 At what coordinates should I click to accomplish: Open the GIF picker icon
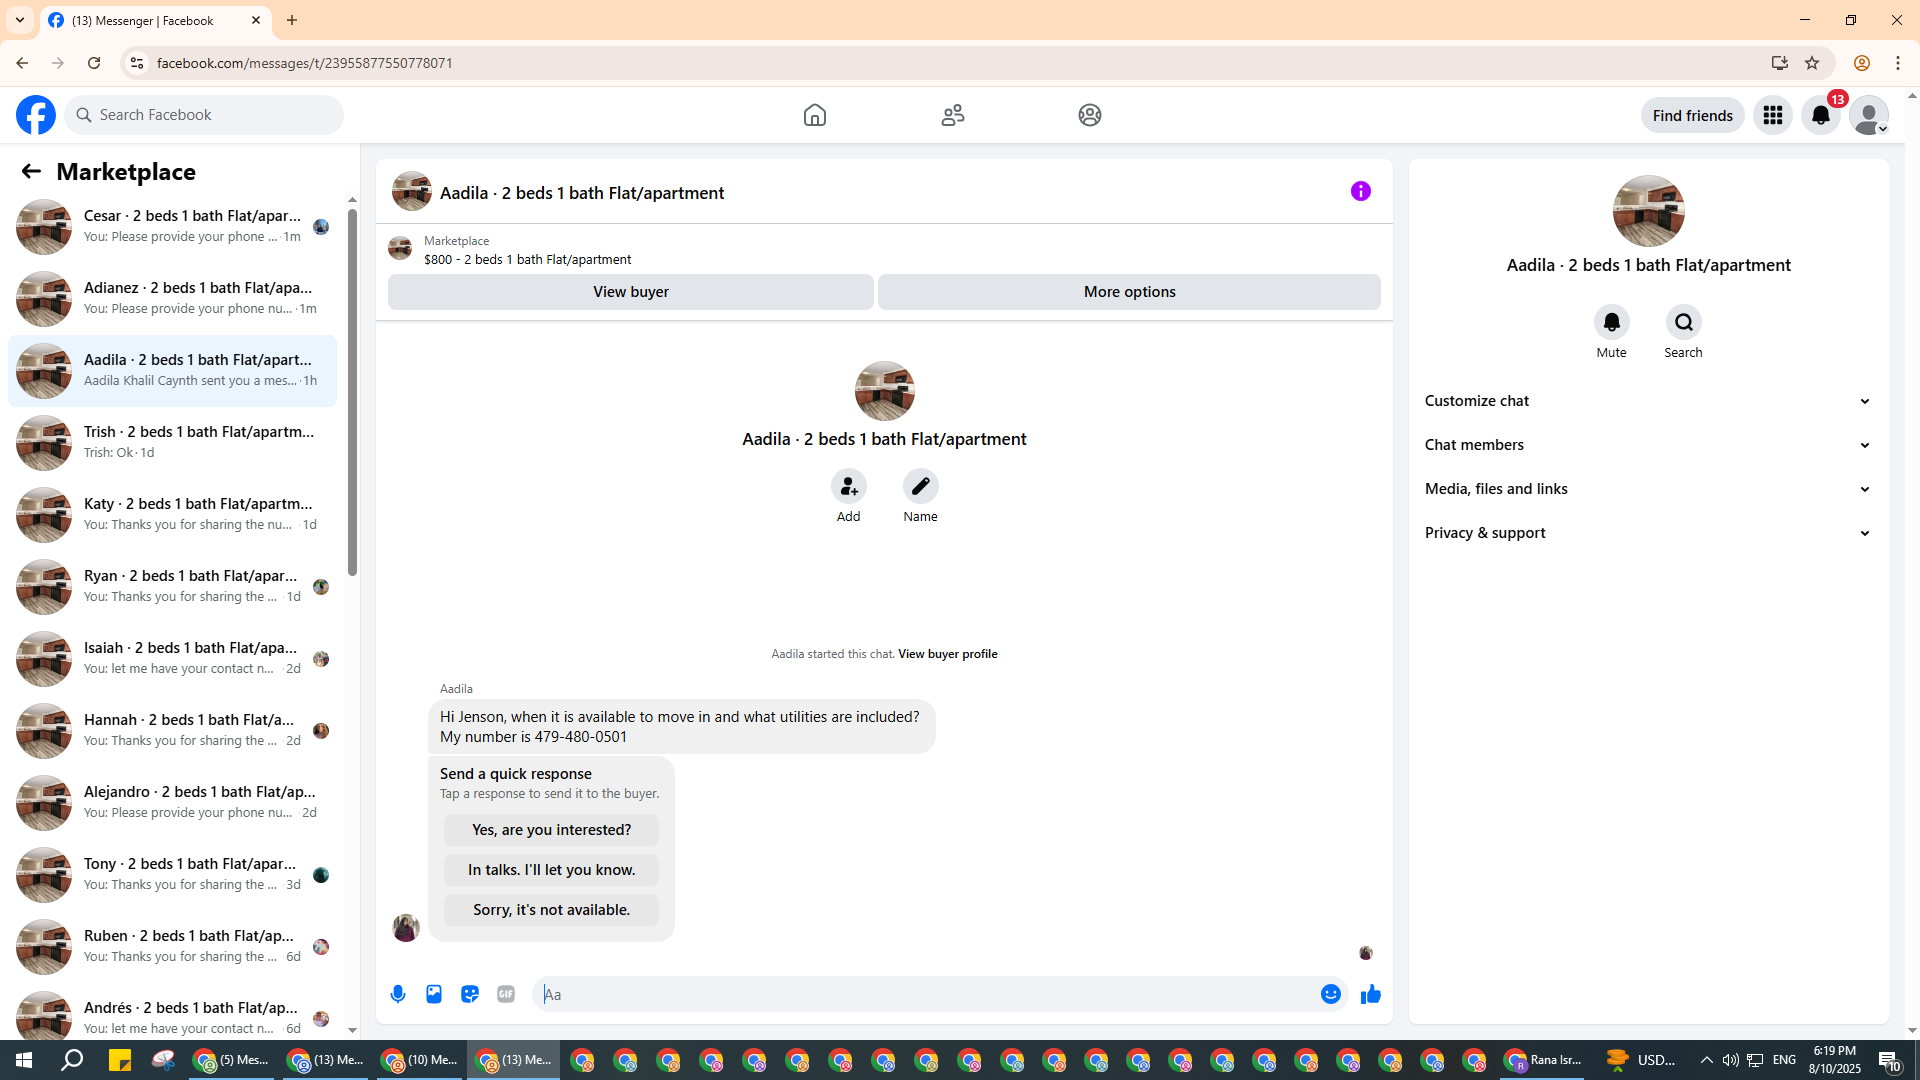[x=506, y=994]
